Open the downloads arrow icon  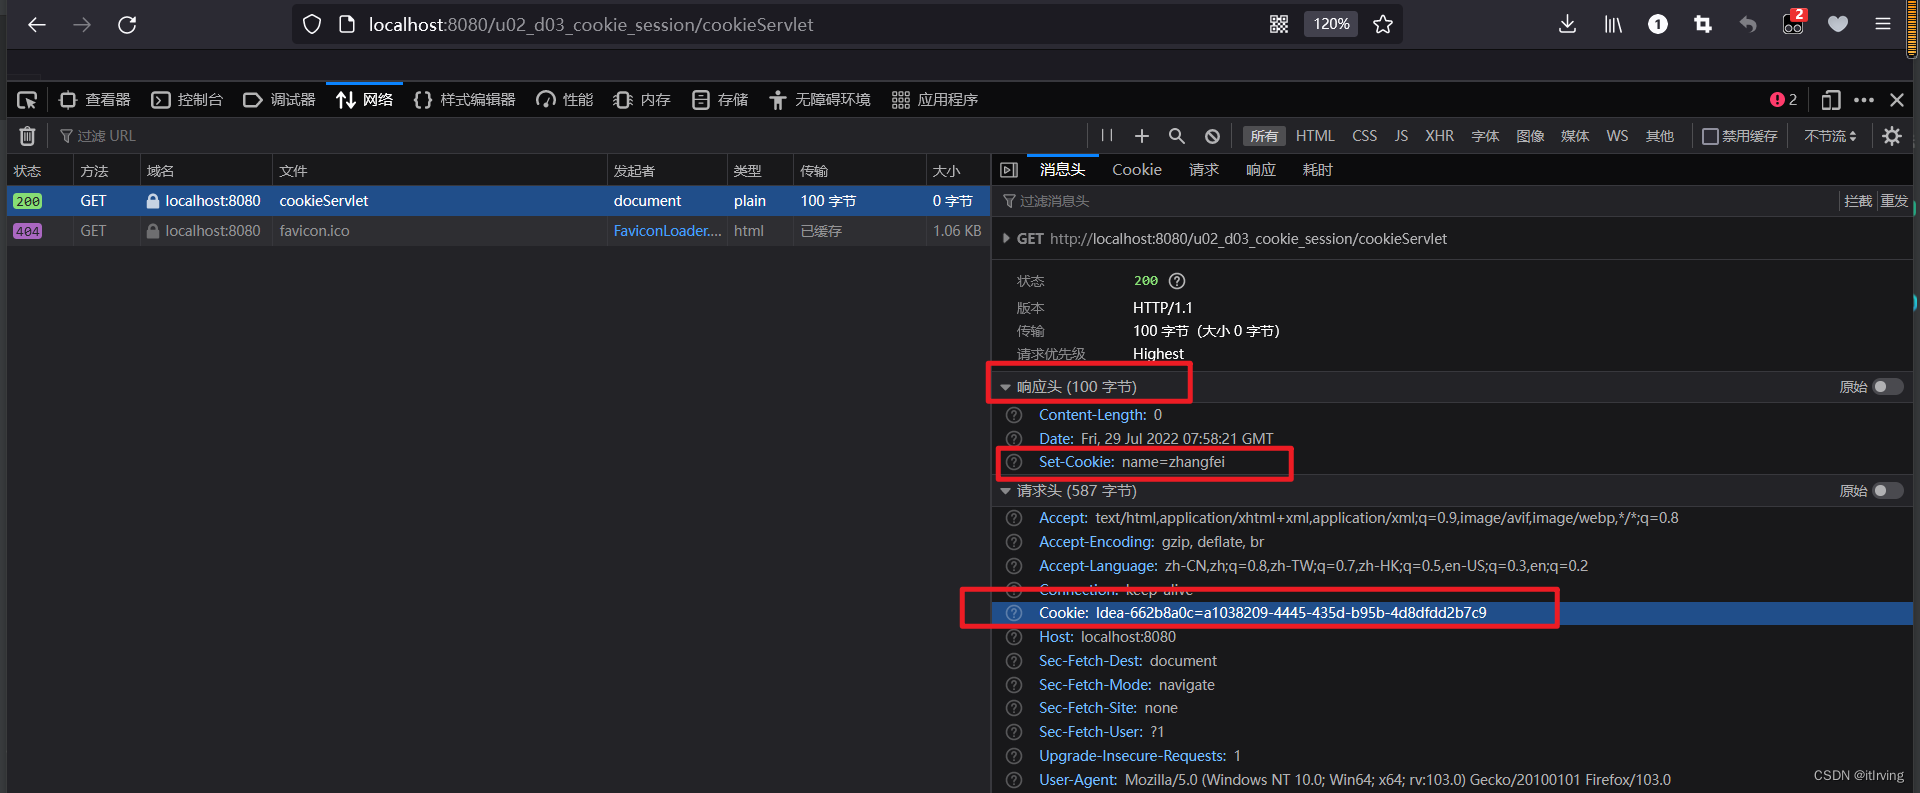click(1567, 24)
